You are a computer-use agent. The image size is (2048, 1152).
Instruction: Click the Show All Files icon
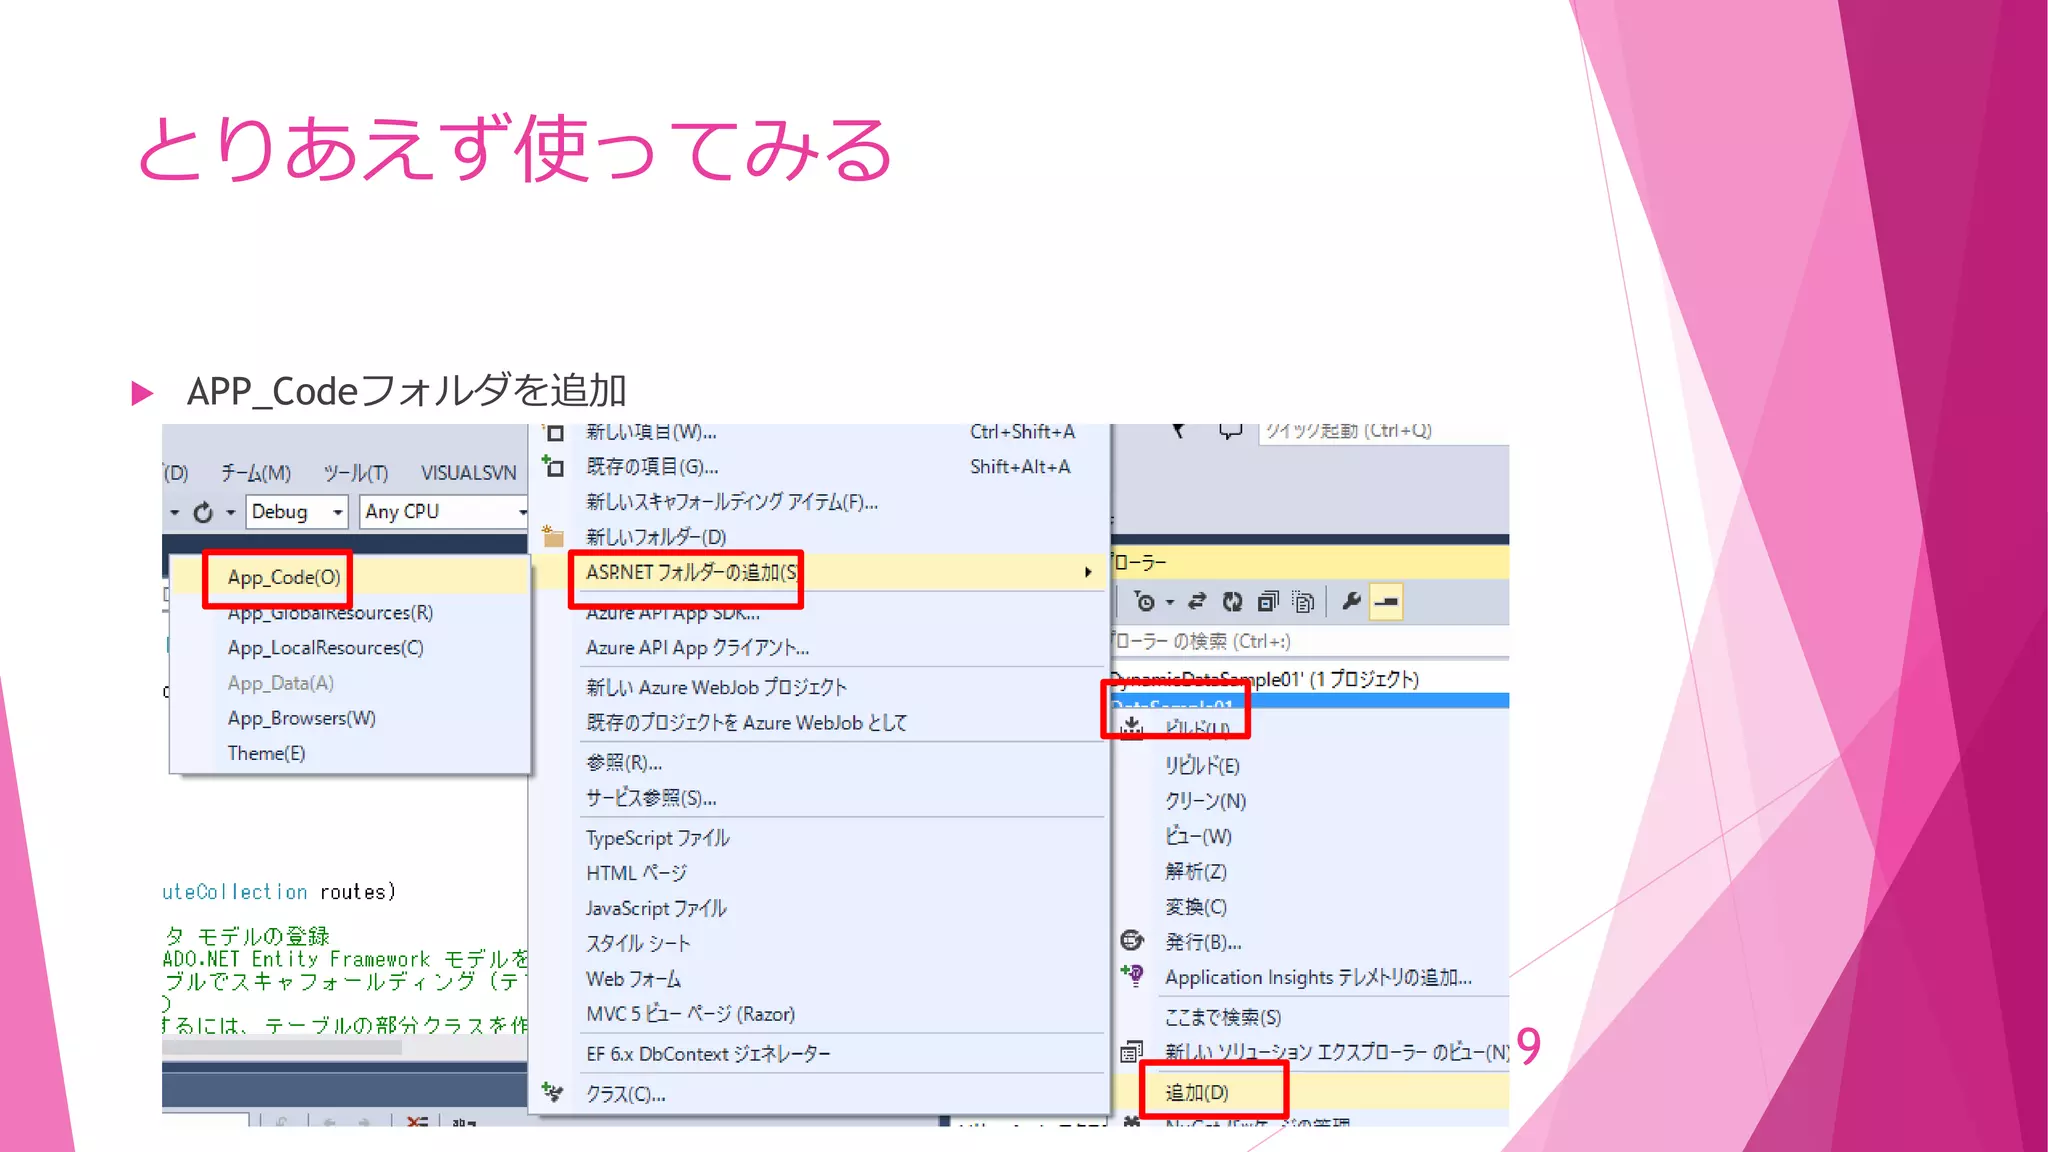(1303, 602)
